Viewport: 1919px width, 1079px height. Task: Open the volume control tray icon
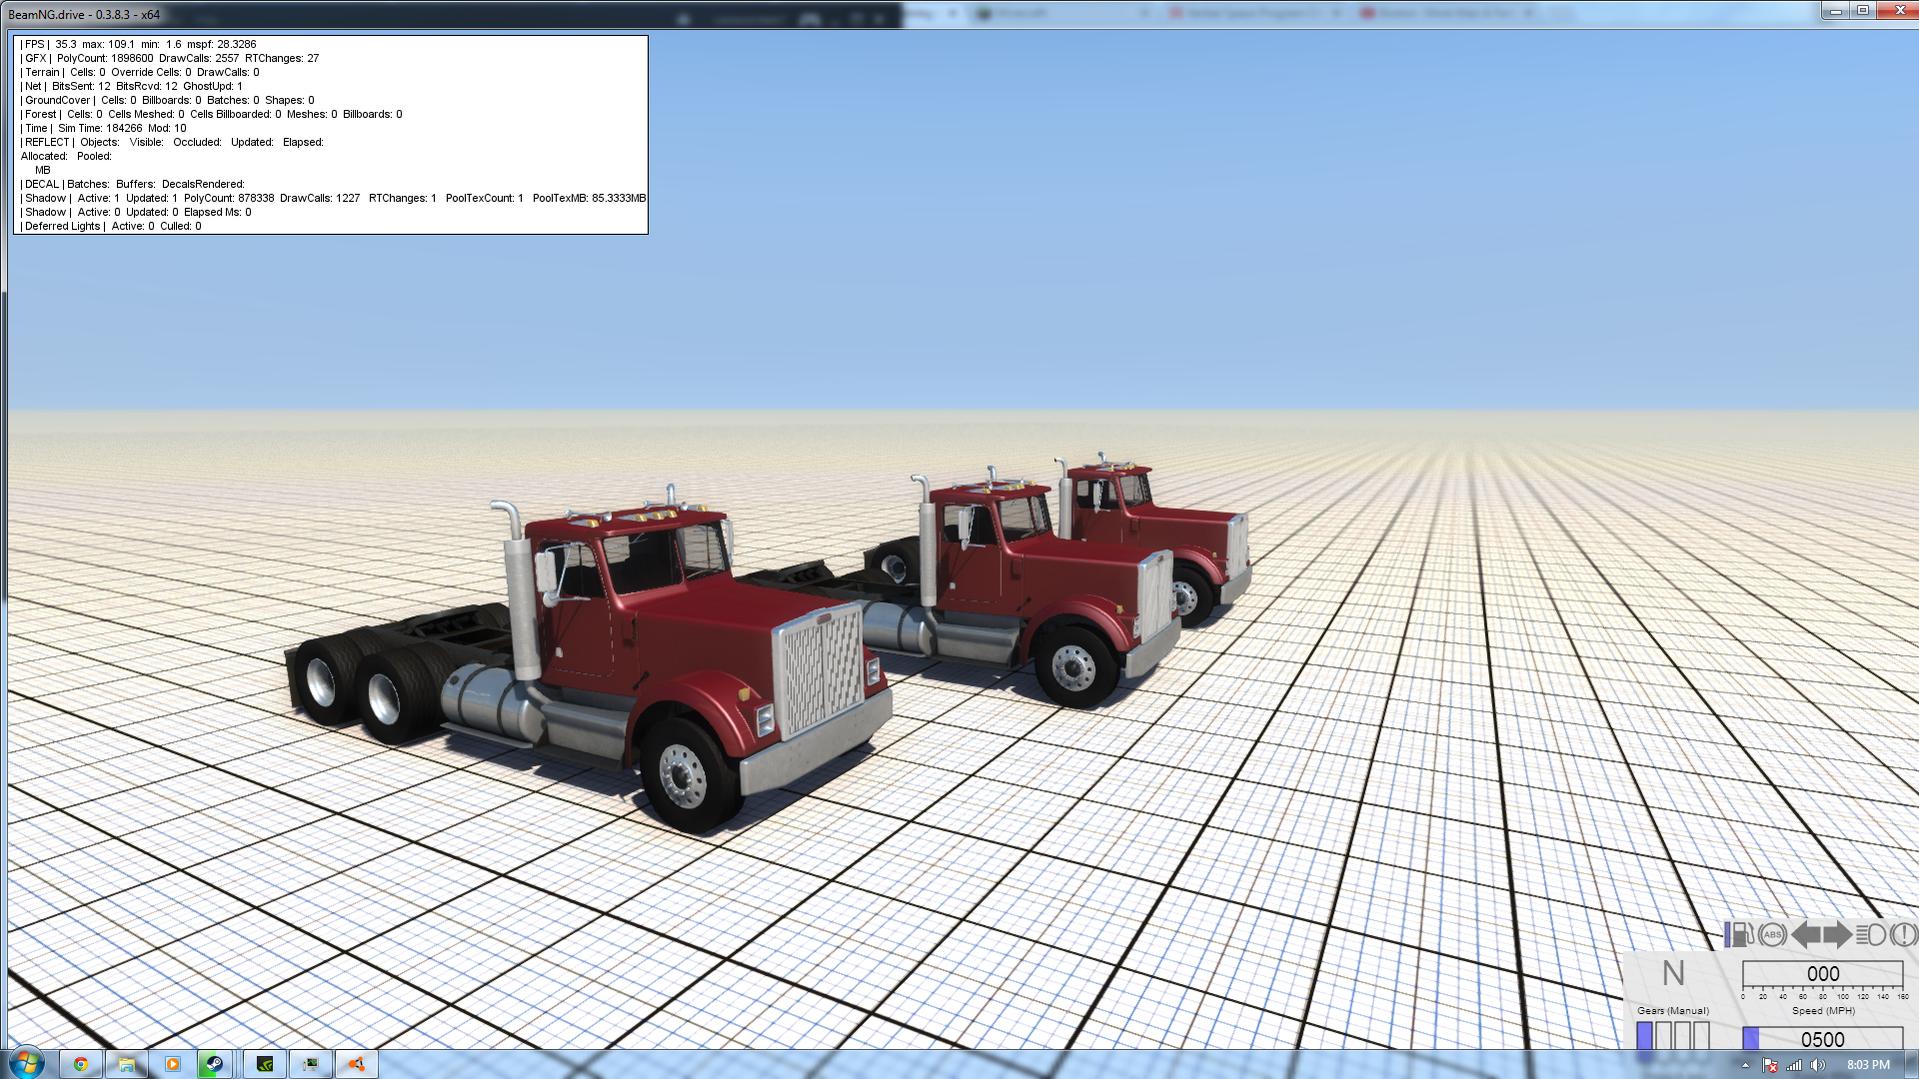1817,1065
